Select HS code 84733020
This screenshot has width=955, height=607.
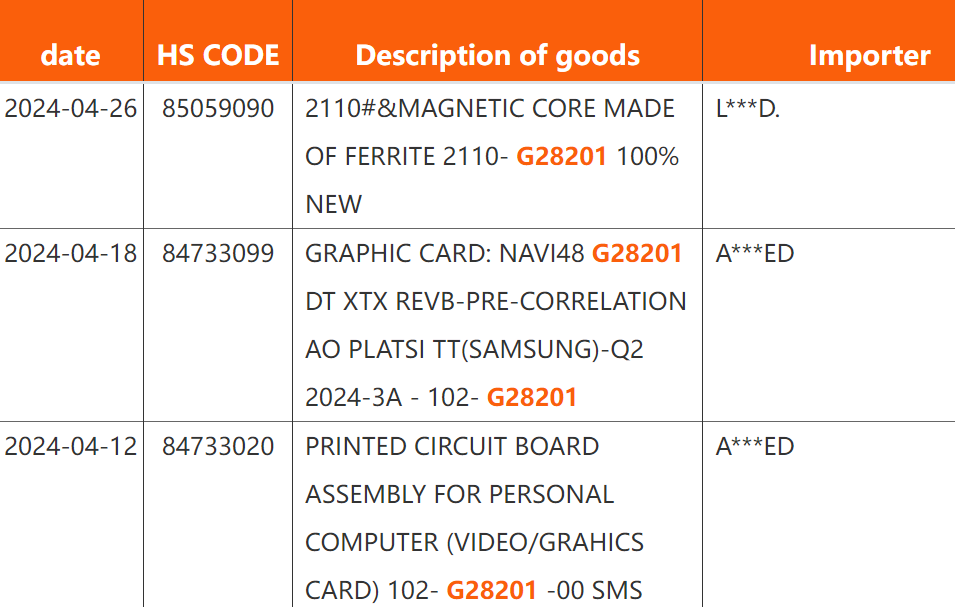pos(218,447)
